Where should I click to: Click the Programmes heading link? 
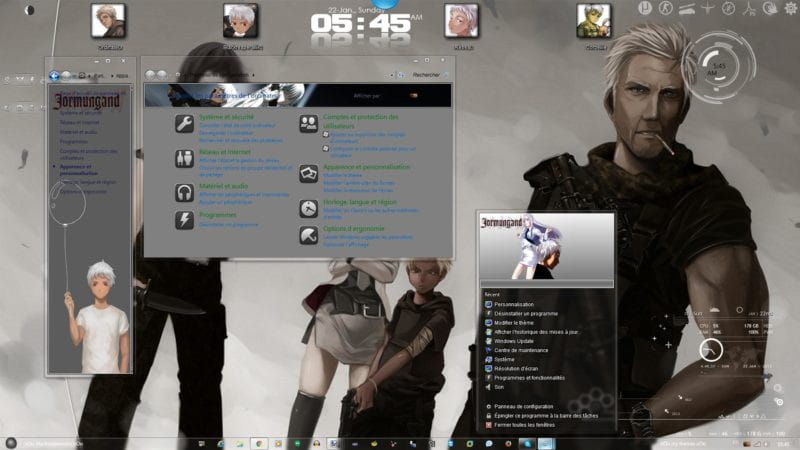pos(217,215)
